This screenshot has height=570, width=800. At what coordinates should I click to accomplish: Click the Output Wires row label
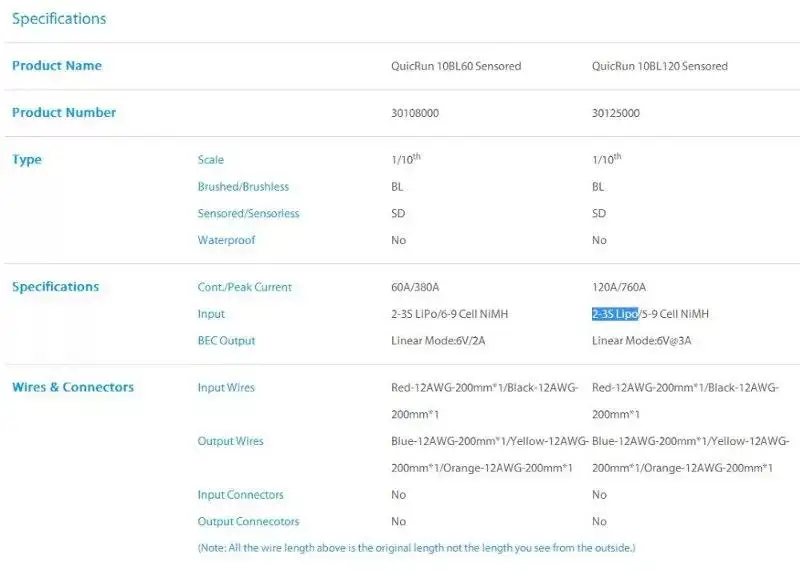point(230,441)
